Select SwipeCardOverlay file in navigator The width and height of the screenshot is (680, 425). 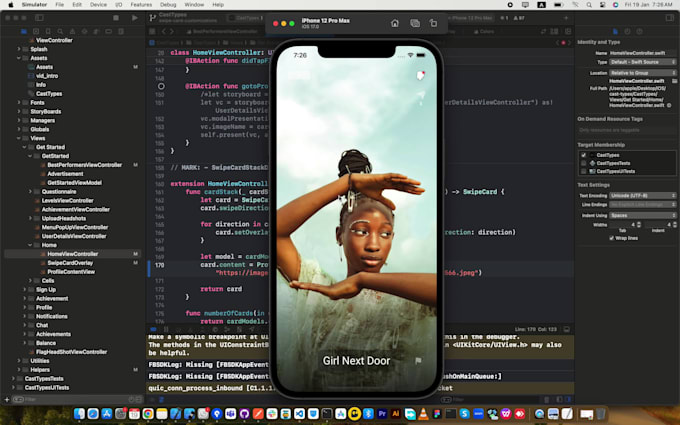70,263
